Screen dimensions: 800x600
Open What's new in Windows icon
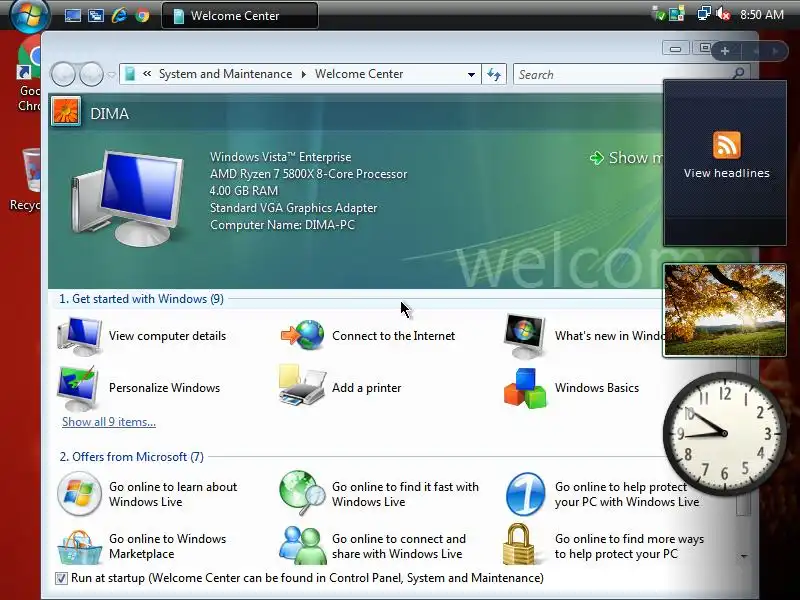tap(525, 336)
